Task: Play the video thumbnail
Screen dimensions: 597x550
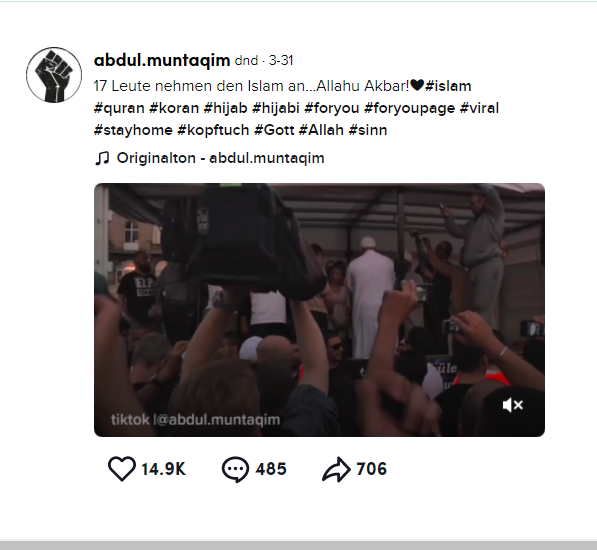Action: pyautogui.click(x=319, y=310)
